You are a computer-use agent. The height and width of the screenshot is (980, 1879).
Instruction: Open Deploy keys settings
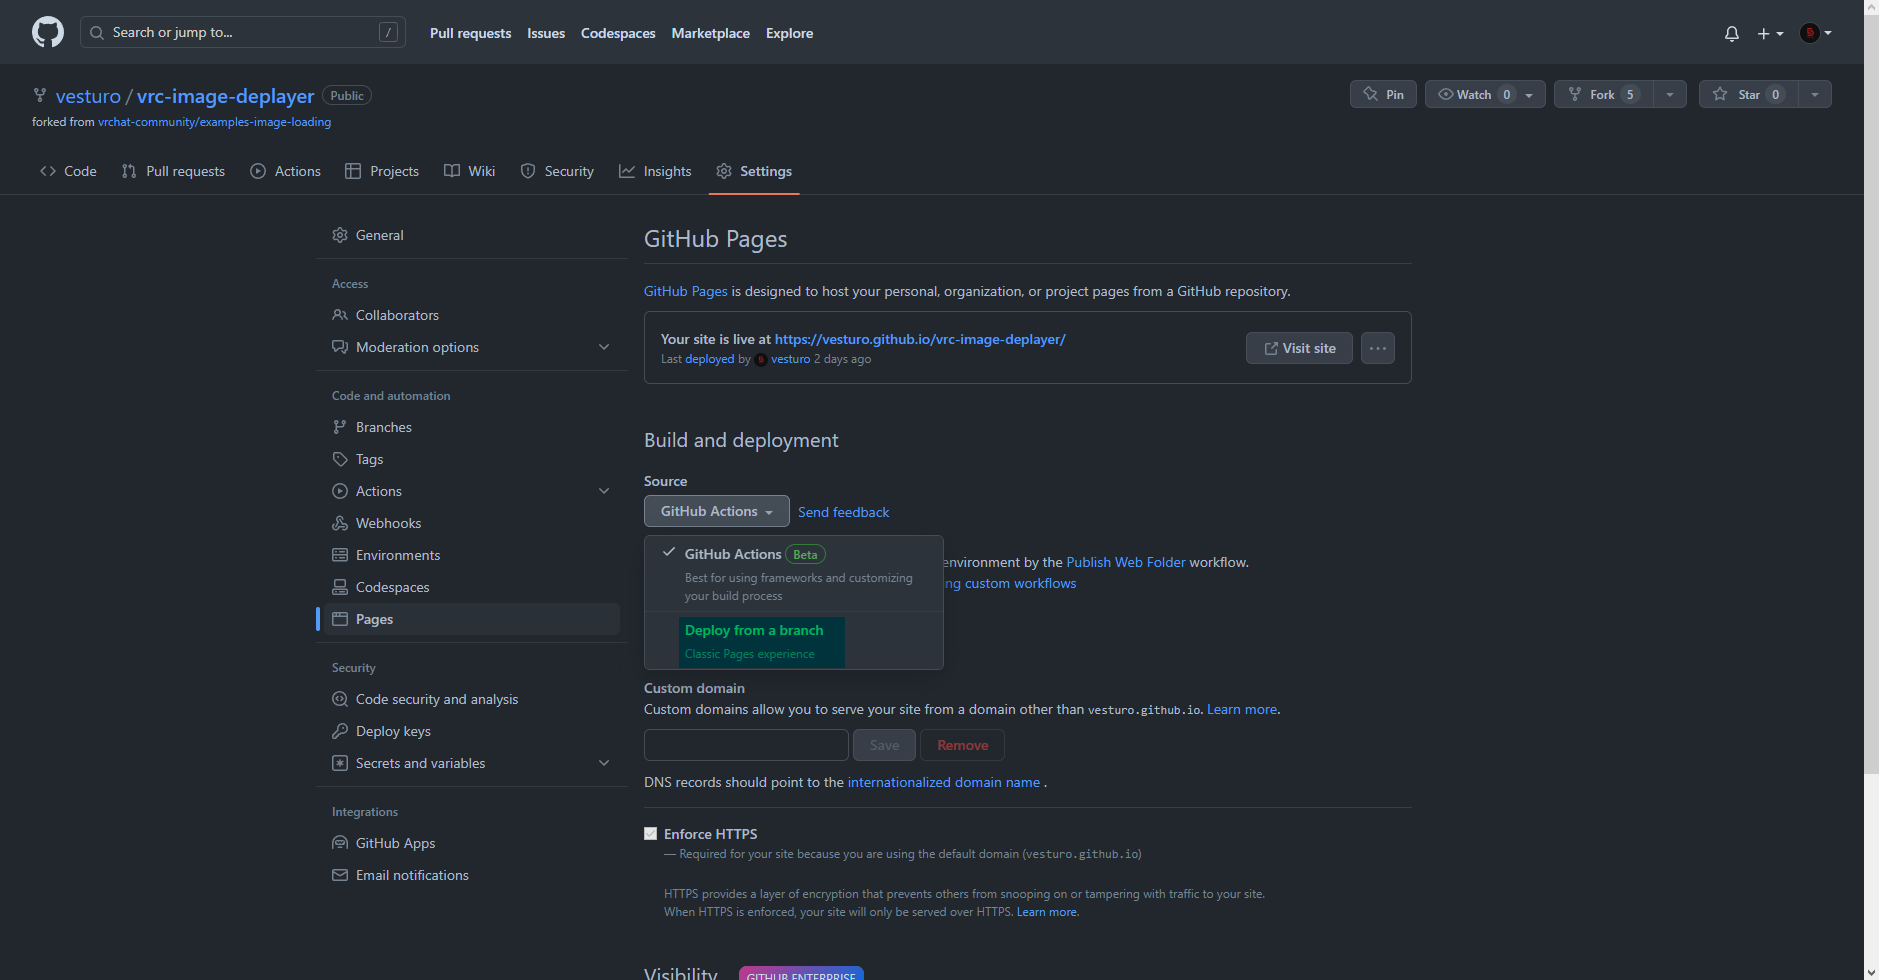(472, 731)
